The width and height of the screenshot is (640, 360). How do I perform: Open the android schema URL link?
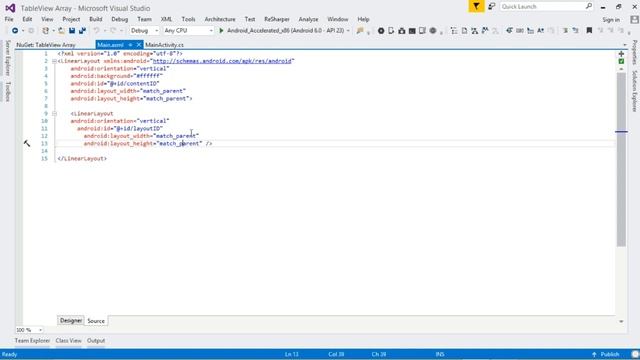pos(222,61)
